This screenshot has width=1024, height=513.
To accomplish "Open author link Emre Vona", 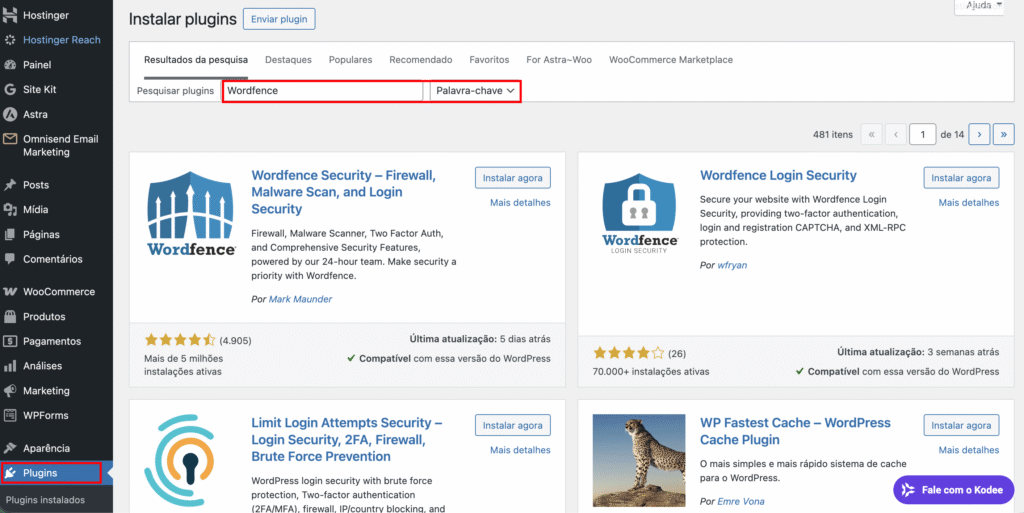I will click(741, 501).
